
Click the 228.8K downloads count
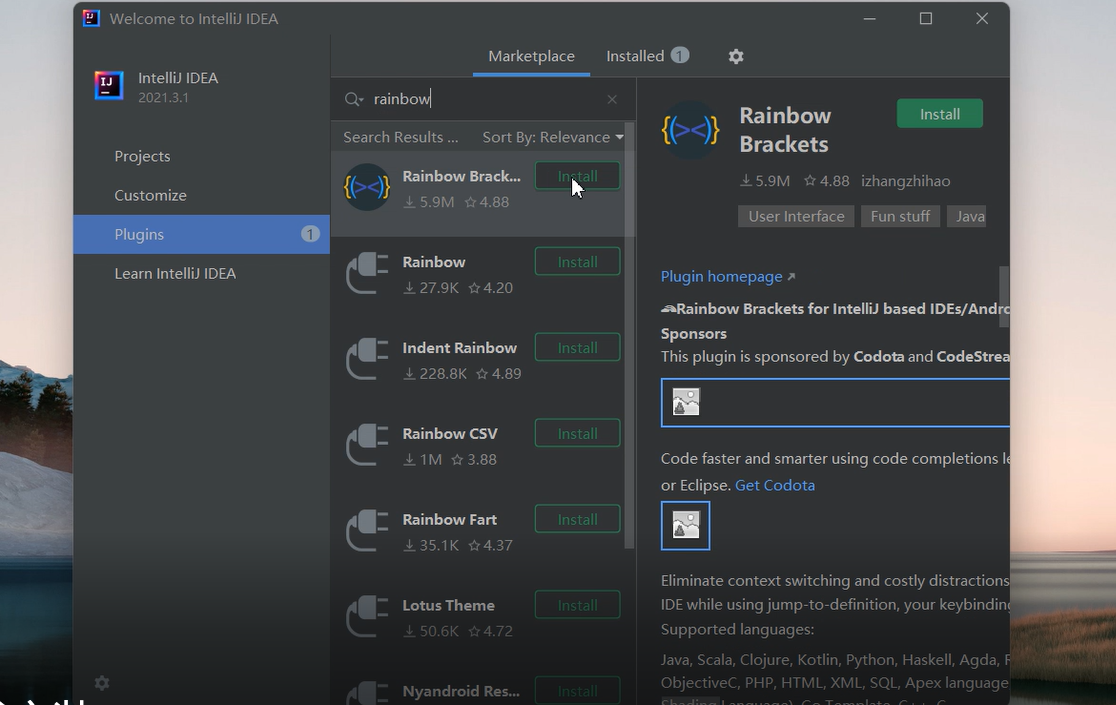(x=436, y=373)
